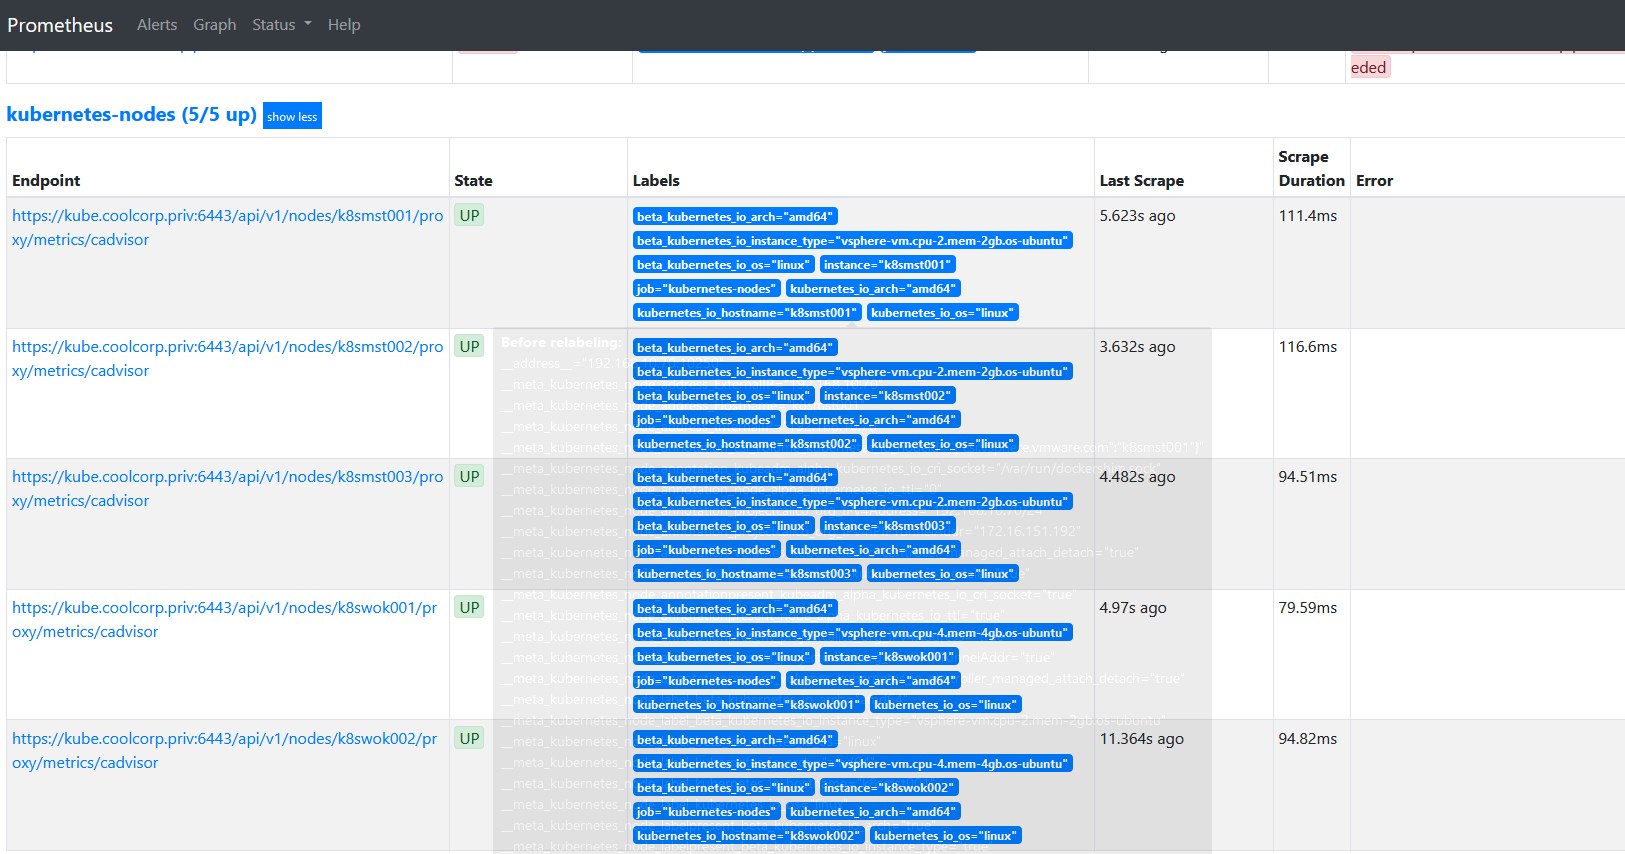Open the Prometheus home link
The height and width of the screenshot is (854, 1625).
[x=60, y=25]
